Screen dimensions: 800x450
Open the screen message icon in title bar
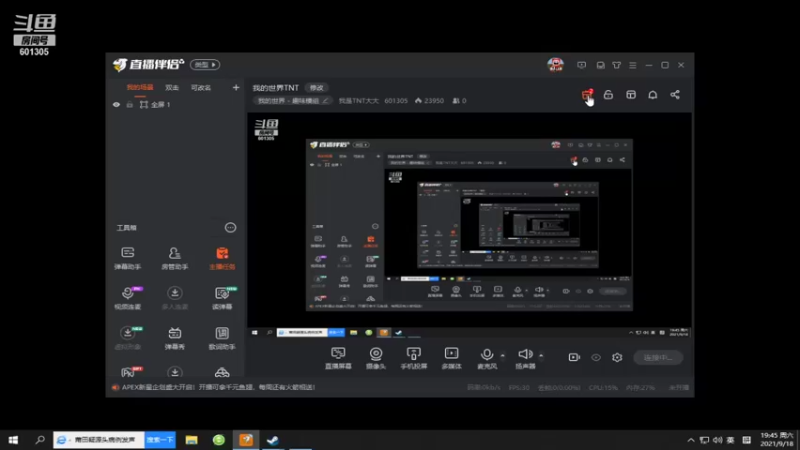pos(582,65)
